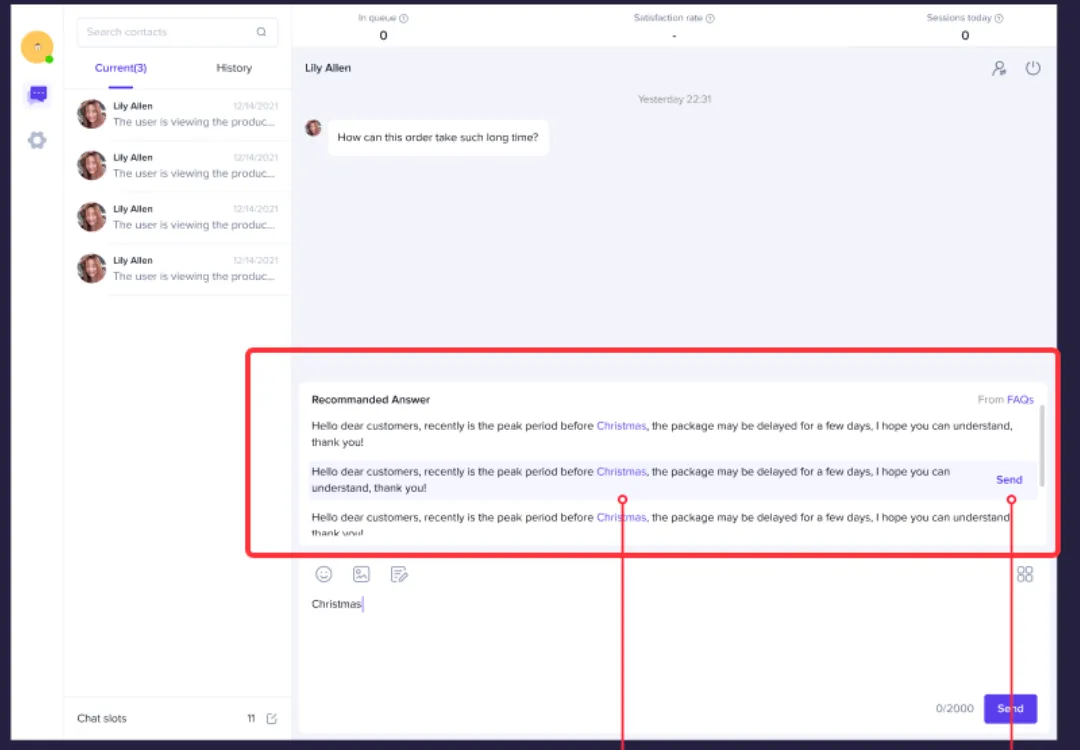This screenshot has height=750, width=1080.
Task: Open the grid apps icon above composer
Action: tap(1025, 574)
